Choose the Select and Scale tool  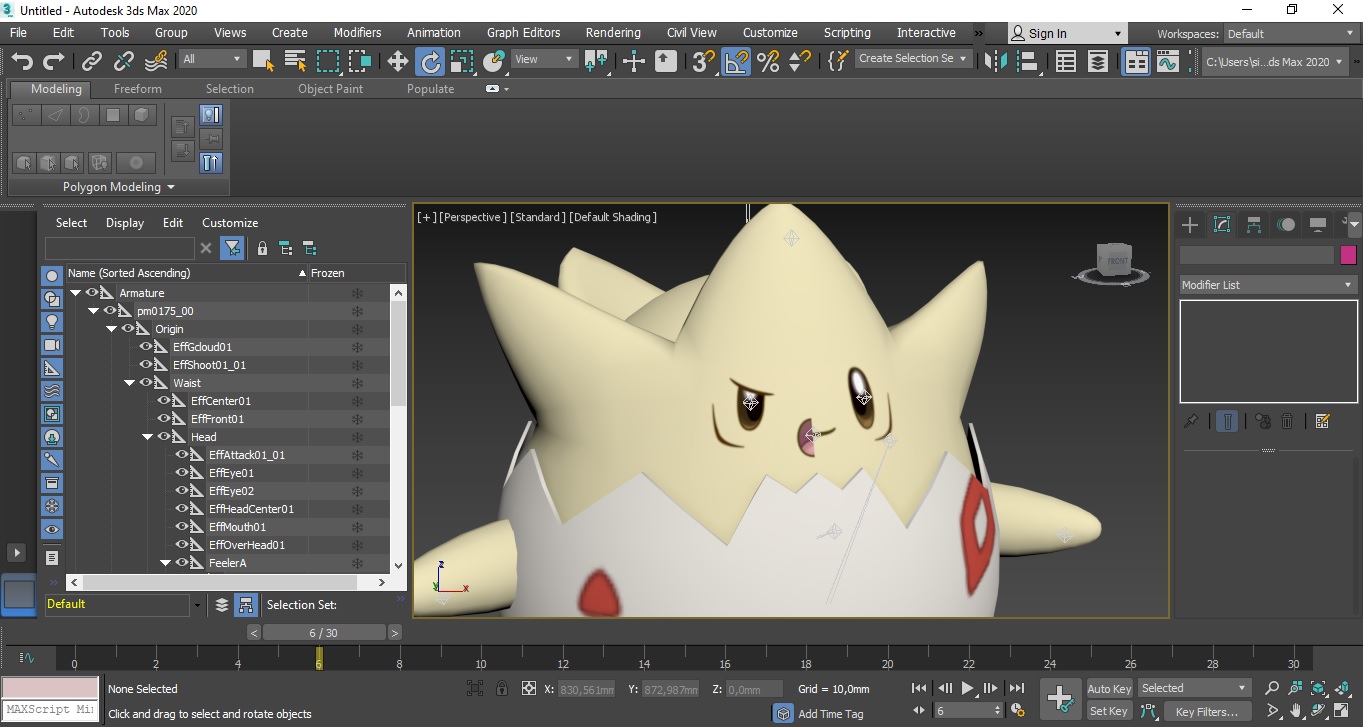[462, 62]
